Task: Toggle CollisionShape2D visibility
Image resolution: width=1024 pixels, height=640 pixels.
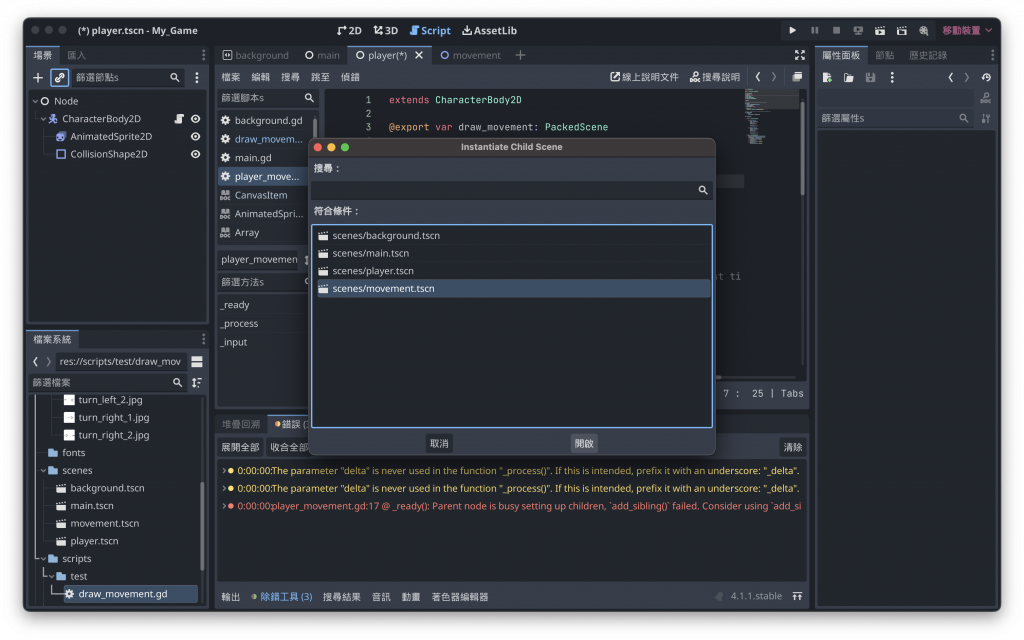Action: [x=195, y=154]
